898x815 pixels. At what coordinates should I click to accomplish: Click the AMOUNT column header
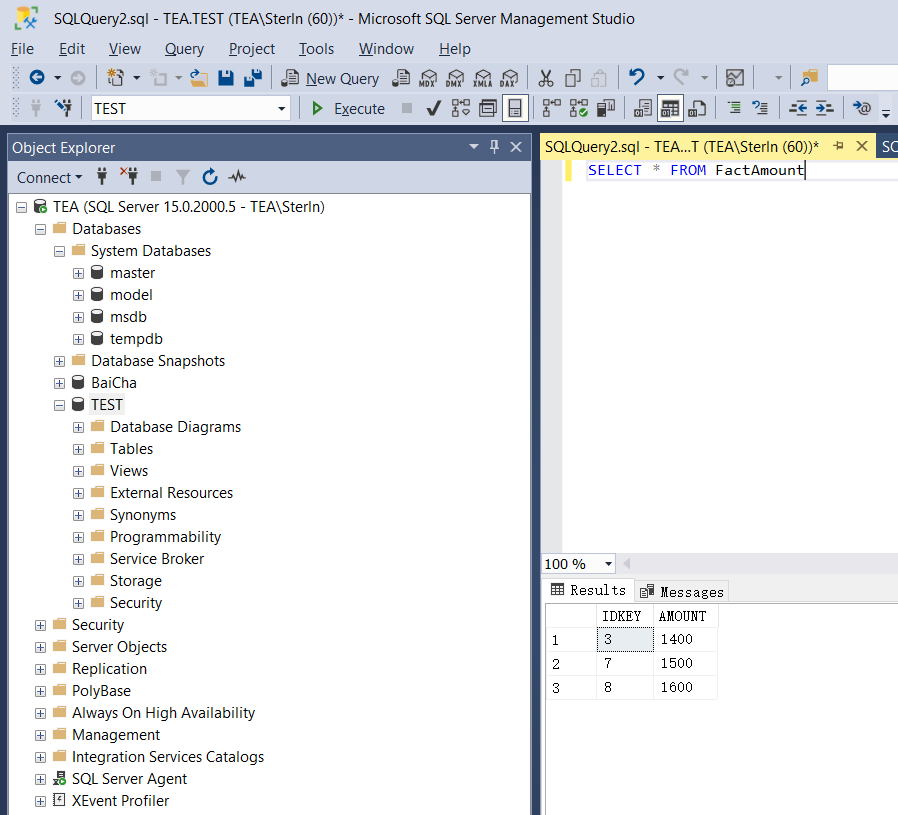685,616
